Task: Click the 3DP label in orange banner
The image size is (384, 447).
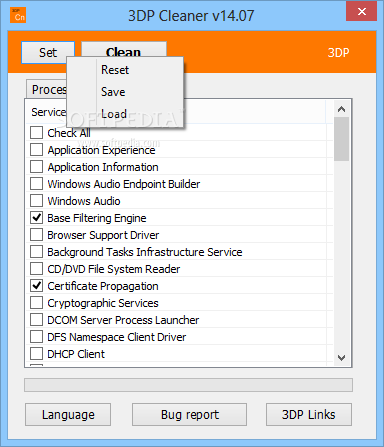Action: 338,53
